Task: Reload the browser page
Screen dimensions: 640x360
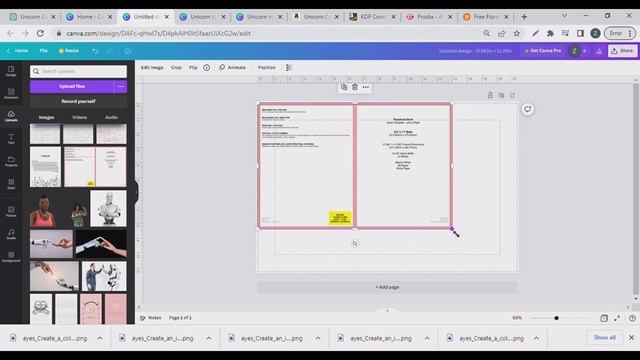Action: [x=40, y=33]
